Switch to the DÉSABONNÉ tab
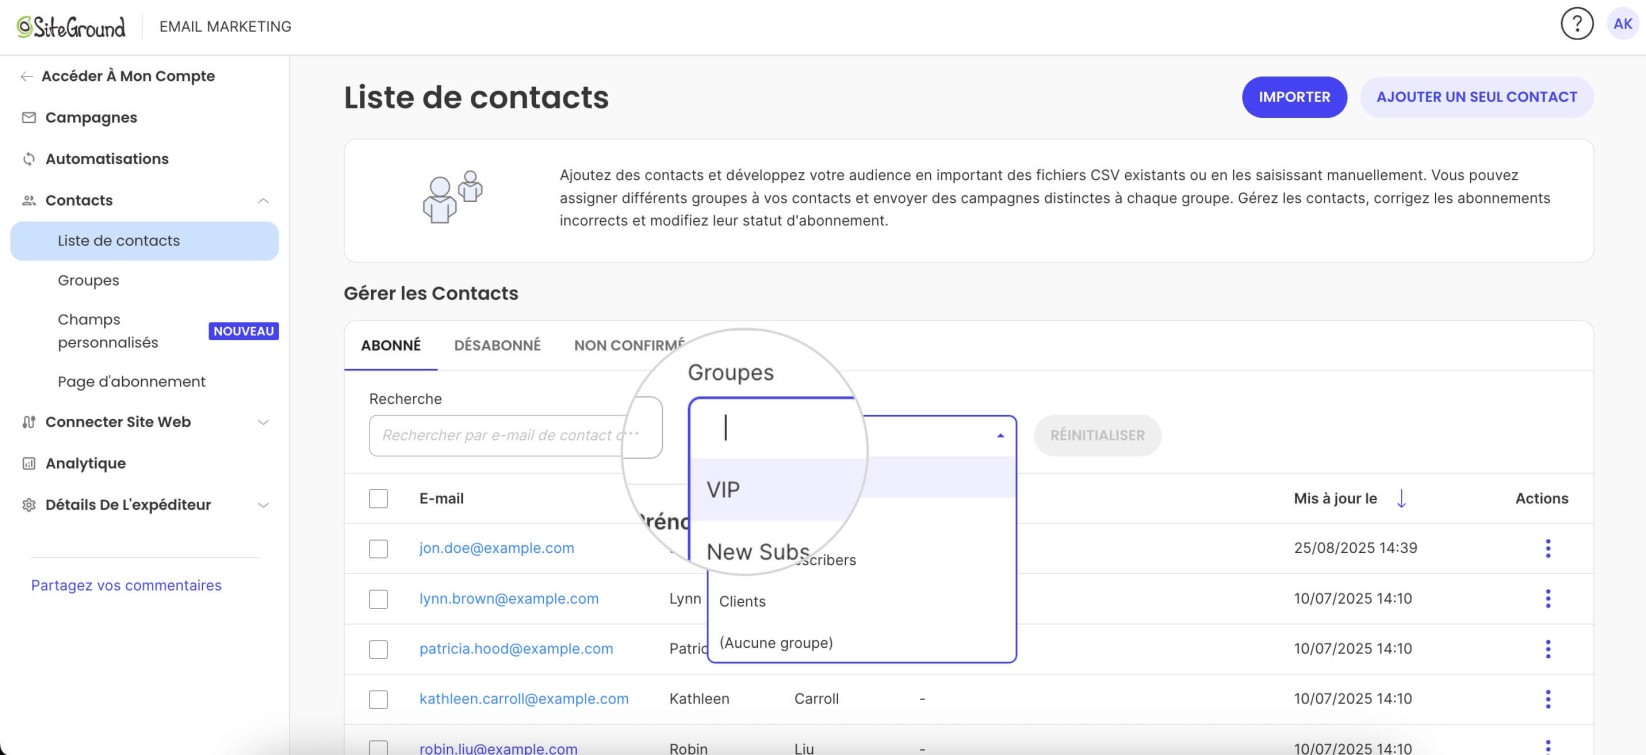This screenshot has height=755, width=1646. [x=497, y=345]
